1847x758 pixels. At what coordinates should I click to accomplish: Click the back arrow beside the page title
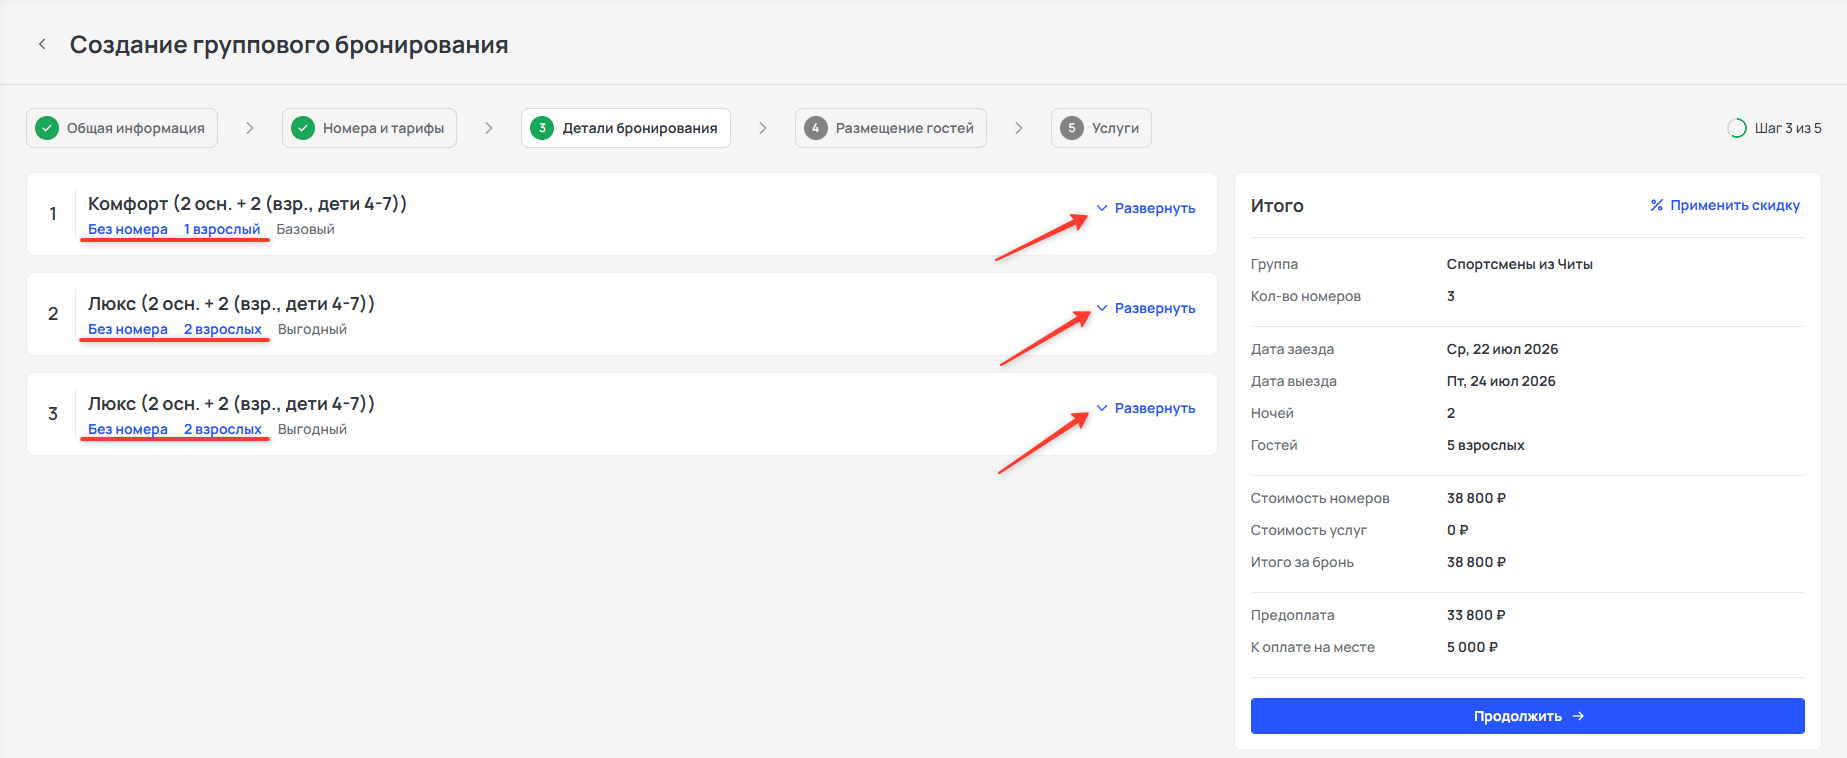42,44
